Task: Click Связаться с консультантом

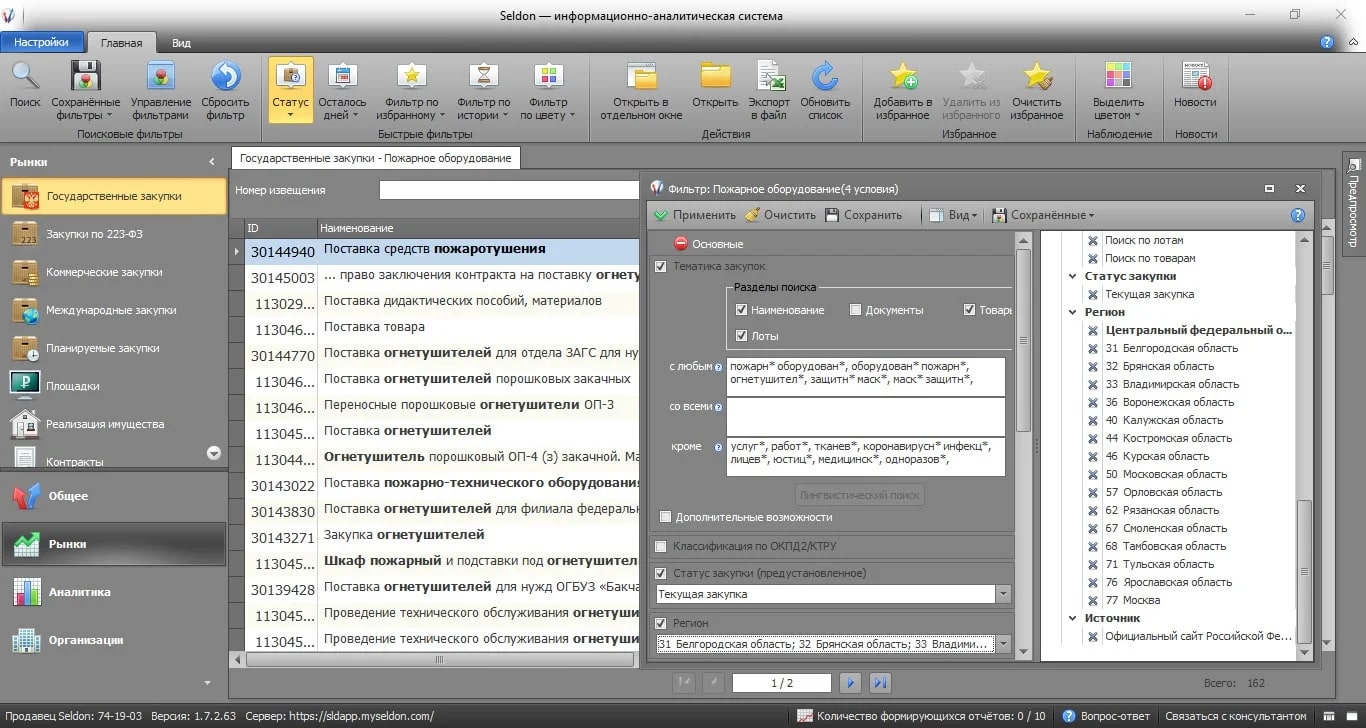Action: point(1236,716)
